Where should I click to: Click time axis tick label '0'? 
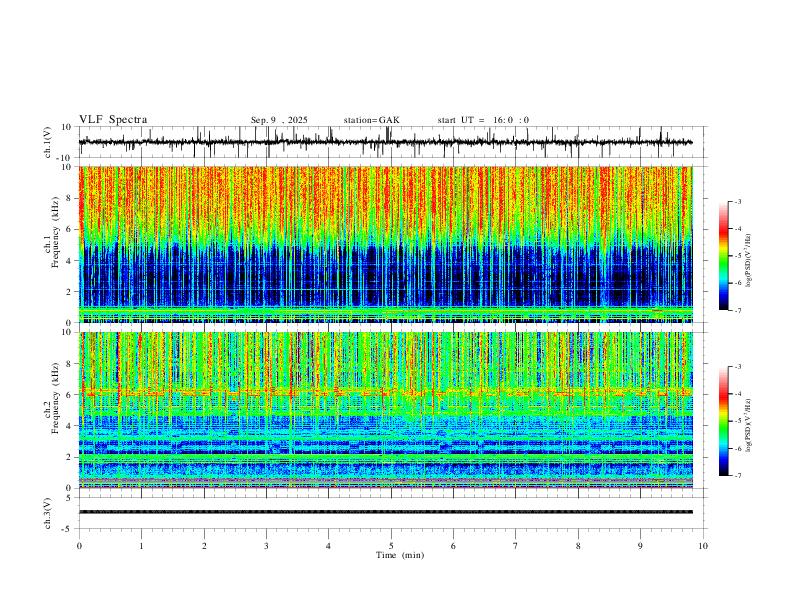pos(79,546)
